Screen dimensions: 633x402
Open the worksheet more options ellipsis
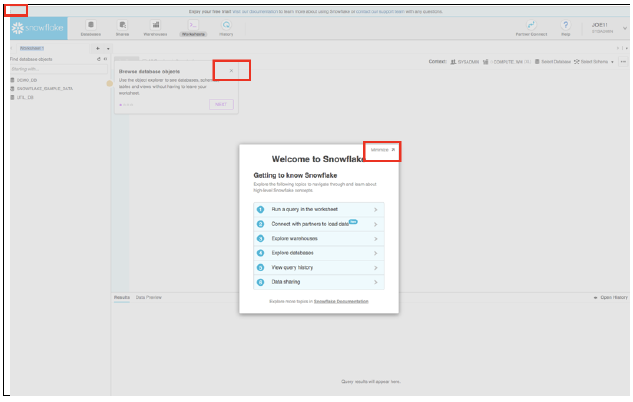[623, 62]
